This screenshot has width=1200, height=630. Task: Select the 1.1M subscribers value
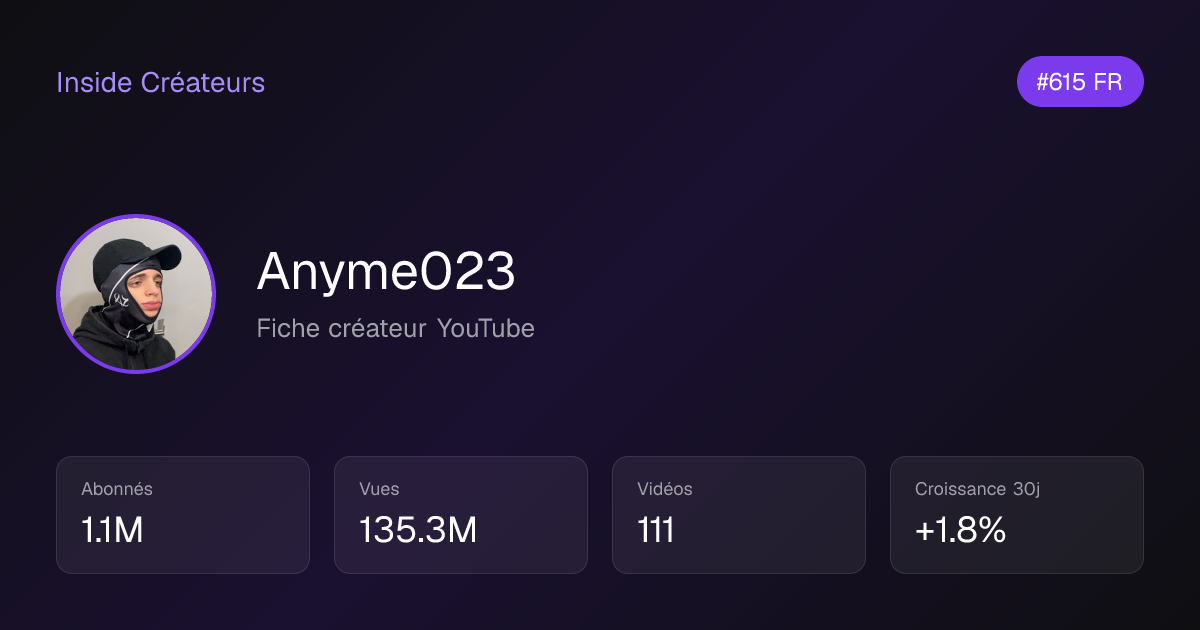tap(112, 530)
